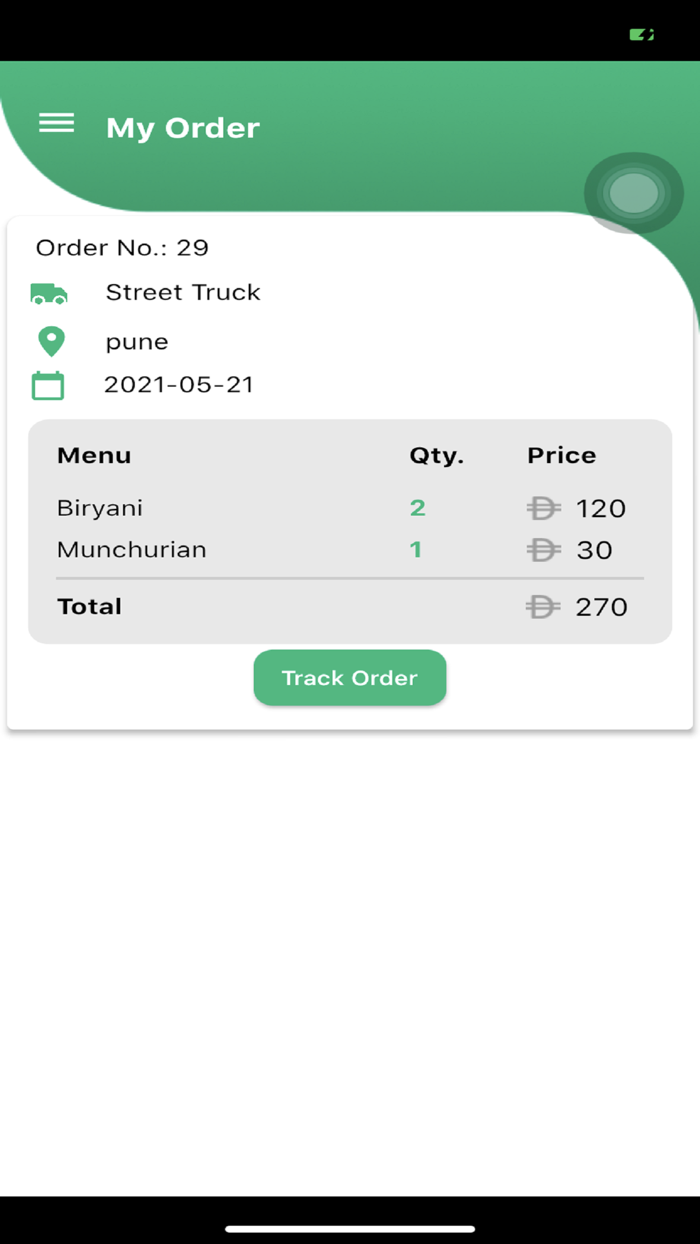Click the Order No.: 29 text
700x1244 pixels.
click(121, 248)
